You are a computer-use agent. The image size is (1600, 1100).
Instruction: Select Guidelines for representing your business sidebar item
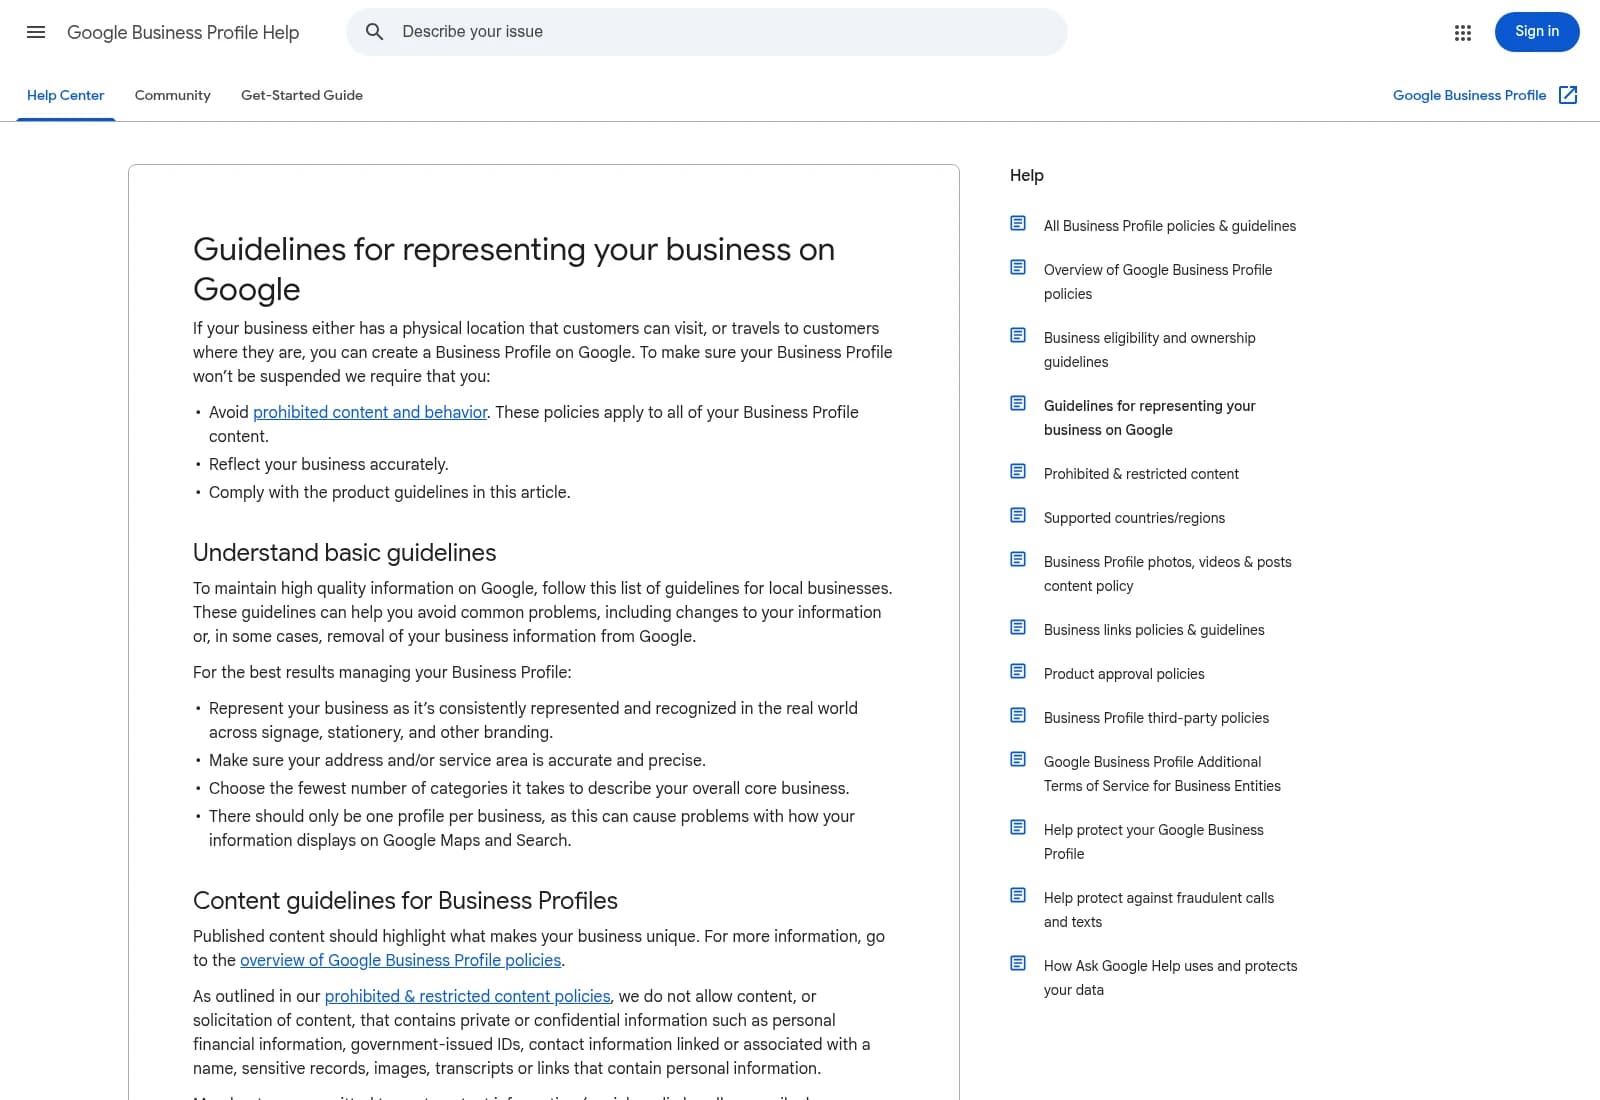coord(1150,418)
